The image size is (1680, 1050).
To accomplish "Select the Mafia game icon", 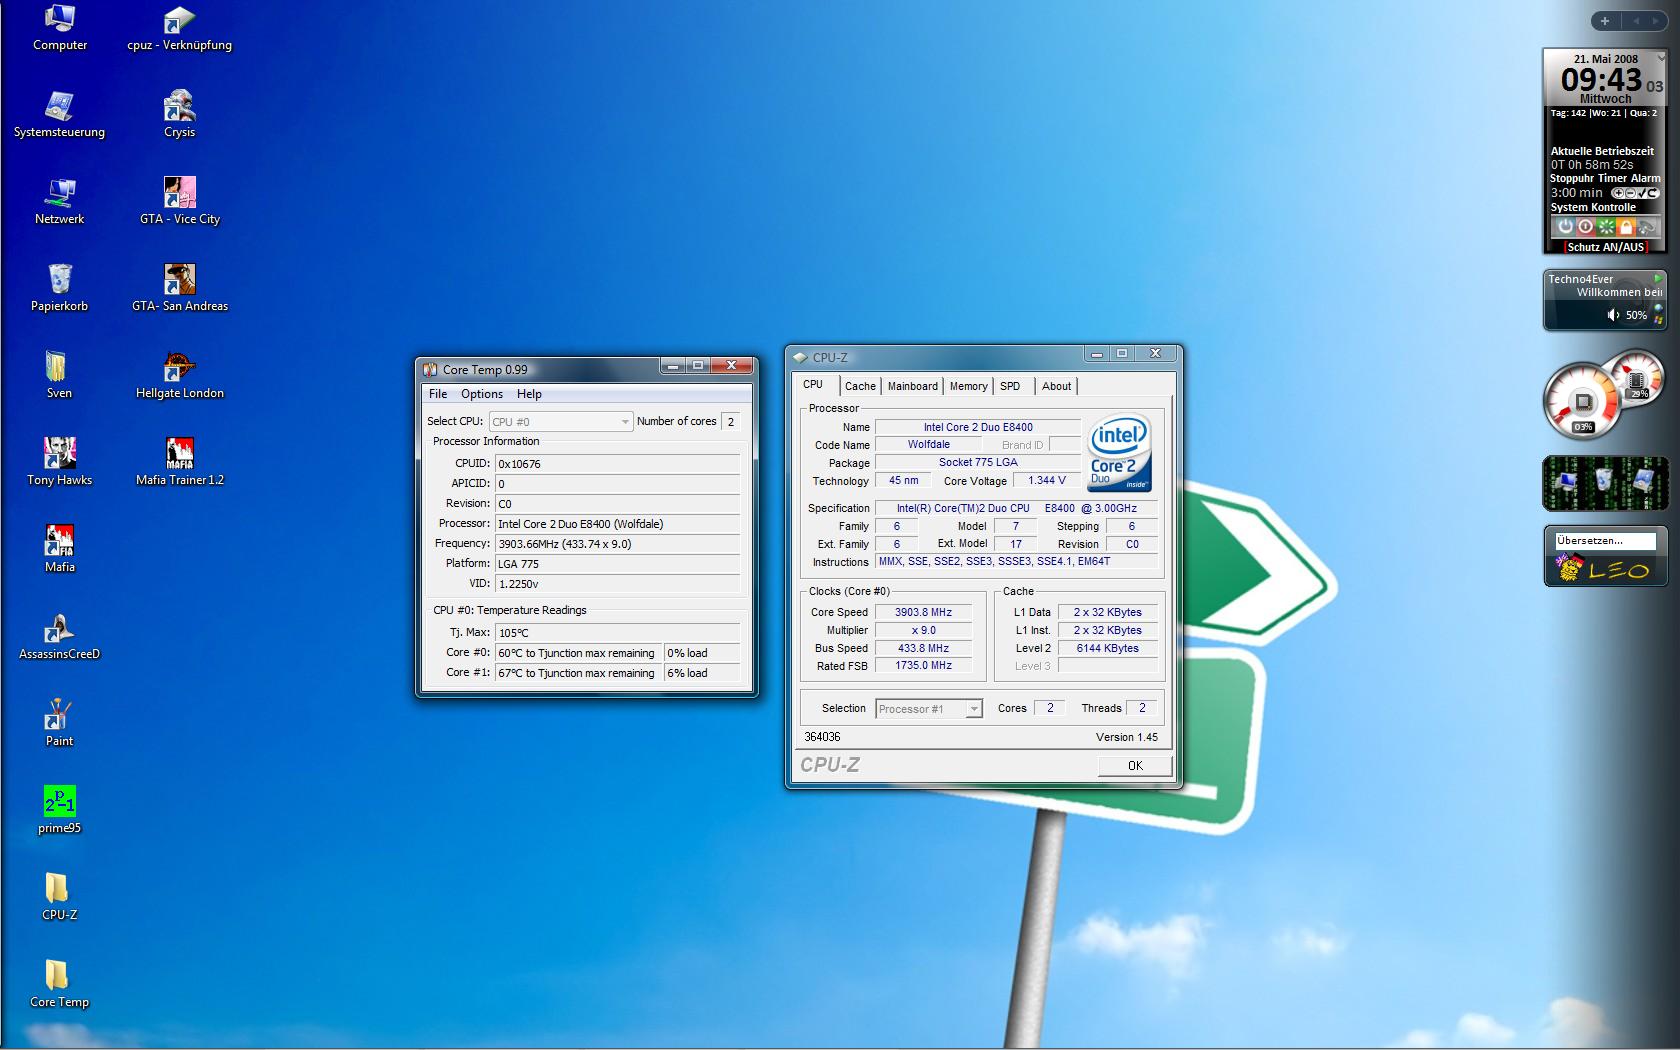I will click(x=59, y=549).
